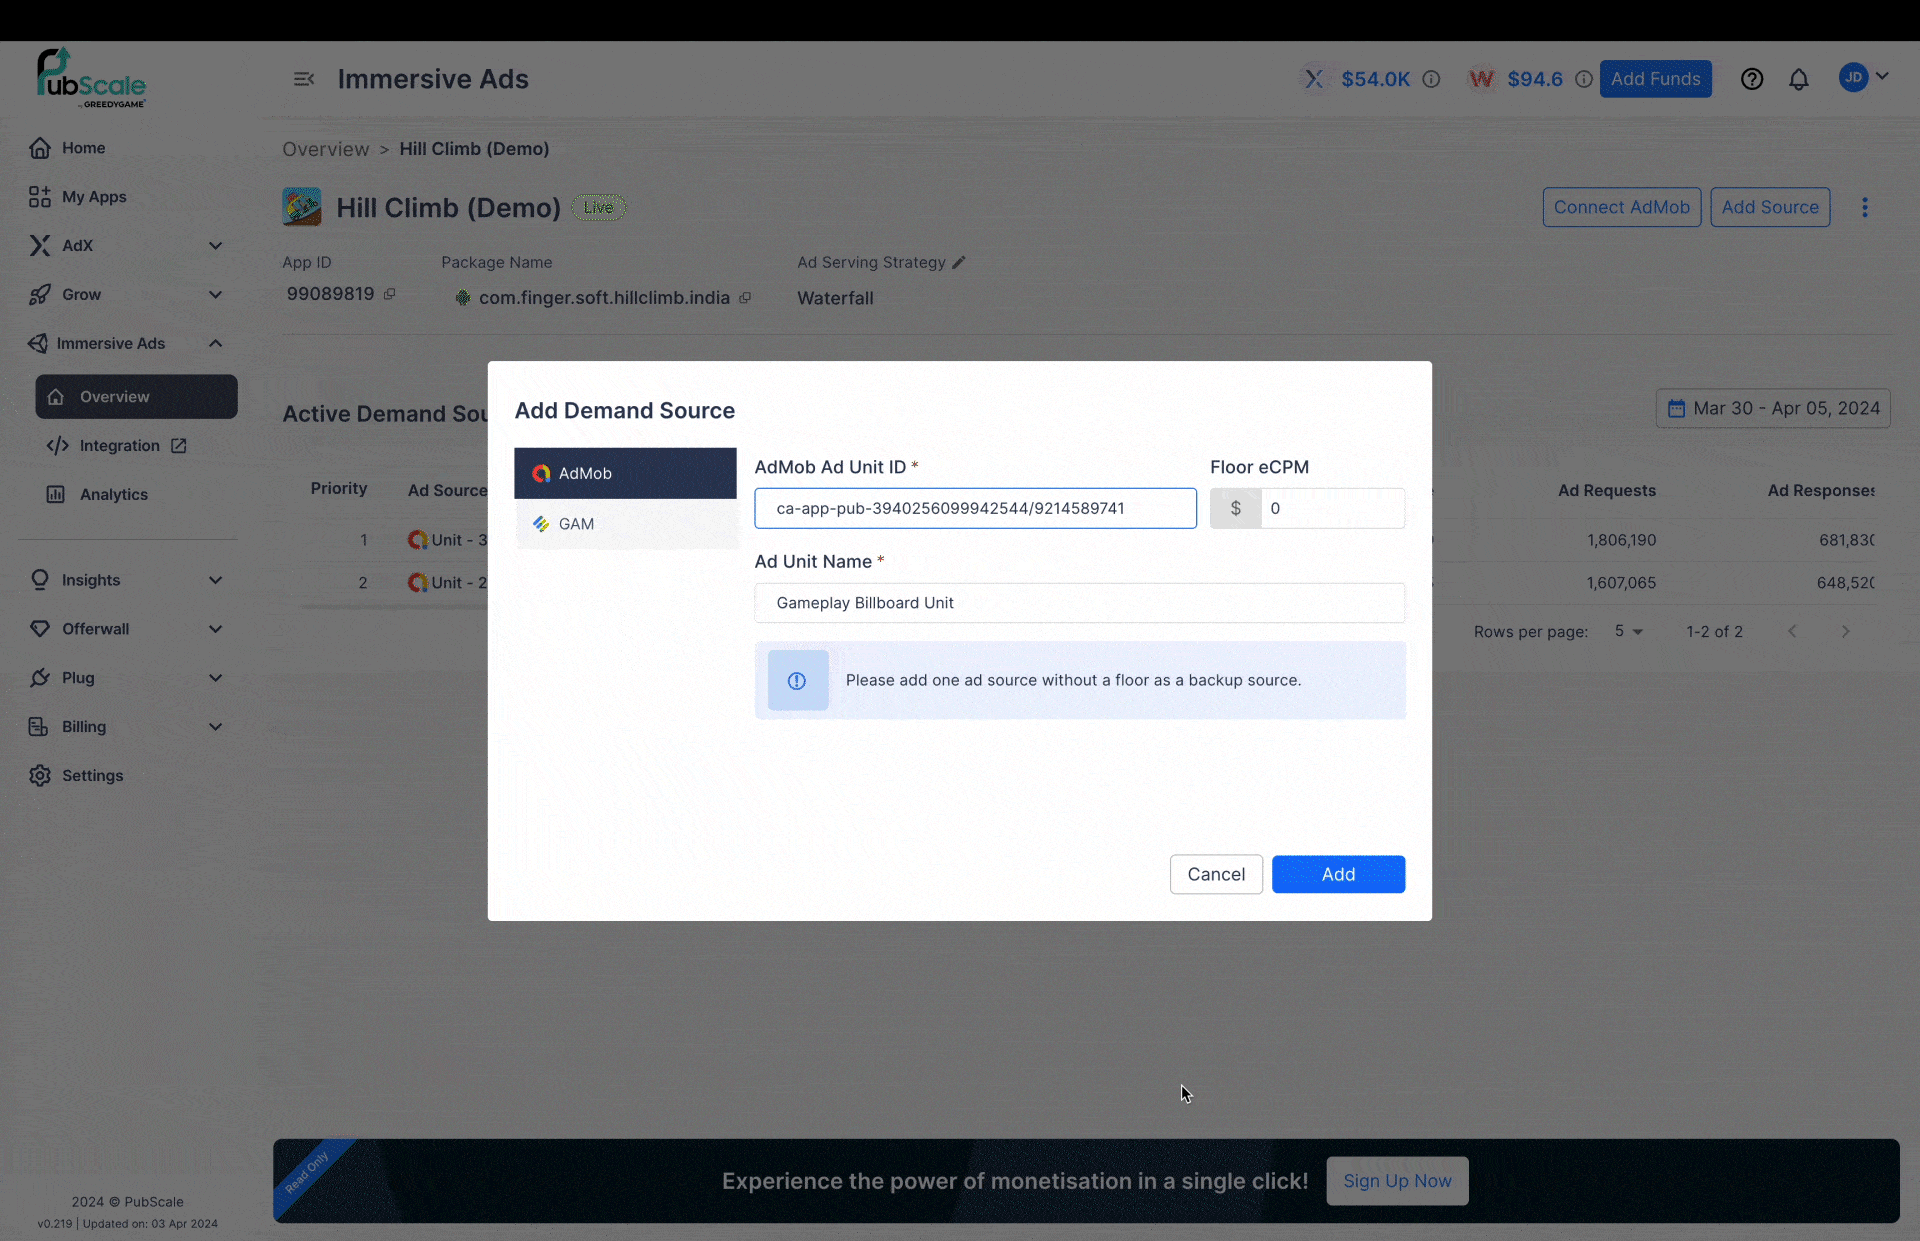This screenshot has height=1241, width=1920.
Task: Click the AdMob Ad Unit ID field
Action: tap(974, 508)
